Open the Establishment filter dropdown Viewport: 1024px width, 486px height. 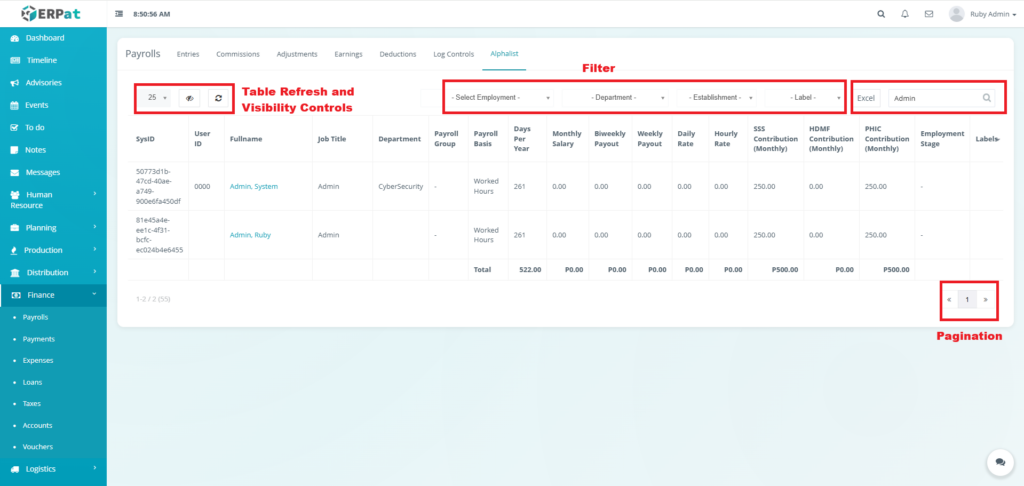tap(720, 98)
